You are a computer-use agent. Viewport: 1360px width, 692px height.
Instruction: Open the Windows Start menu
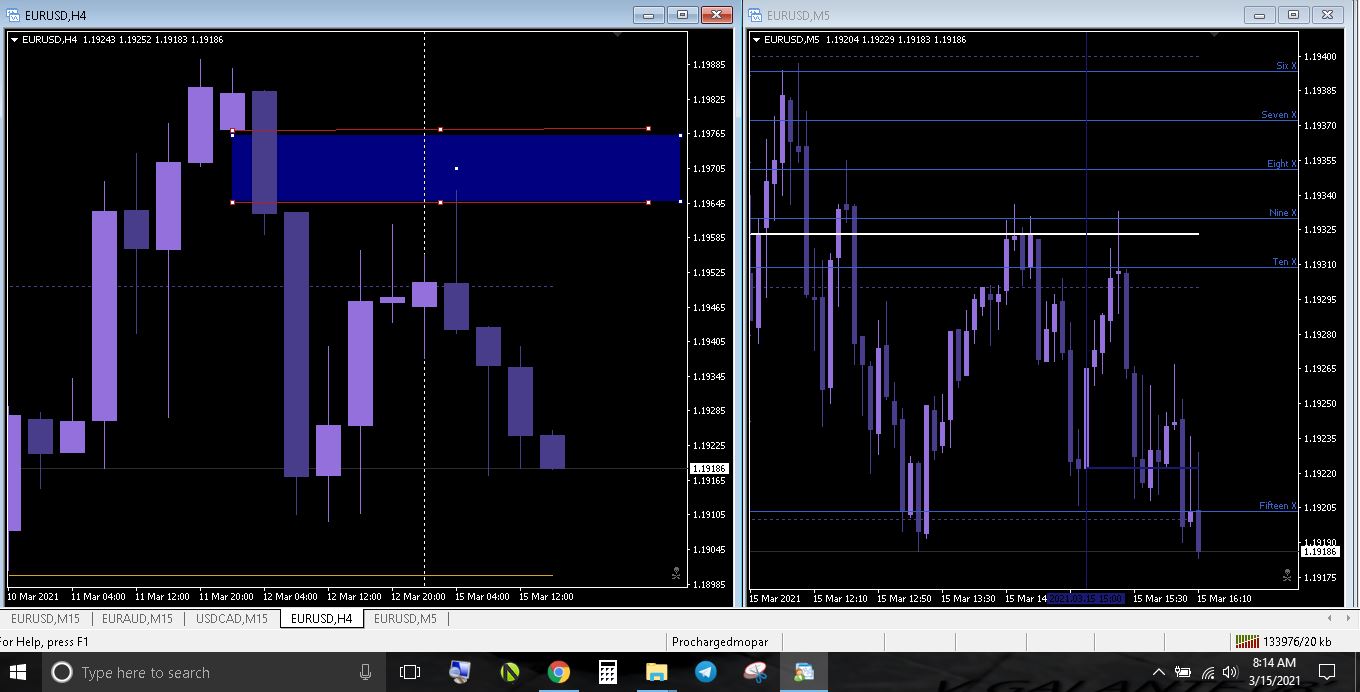20,672
